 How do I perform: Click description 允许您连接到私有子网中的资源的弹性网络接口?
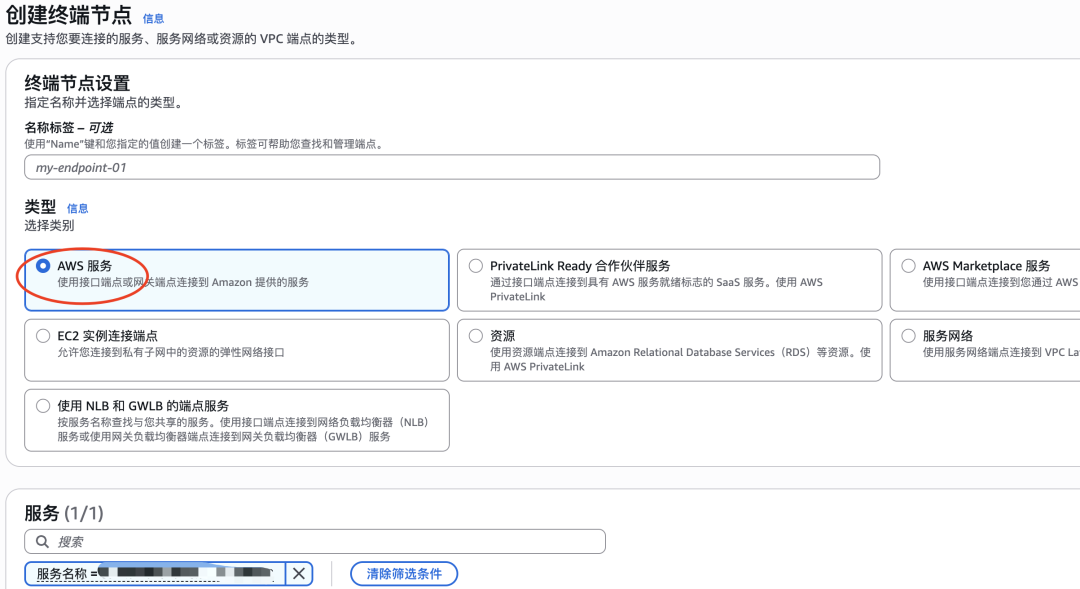point(171,352)
